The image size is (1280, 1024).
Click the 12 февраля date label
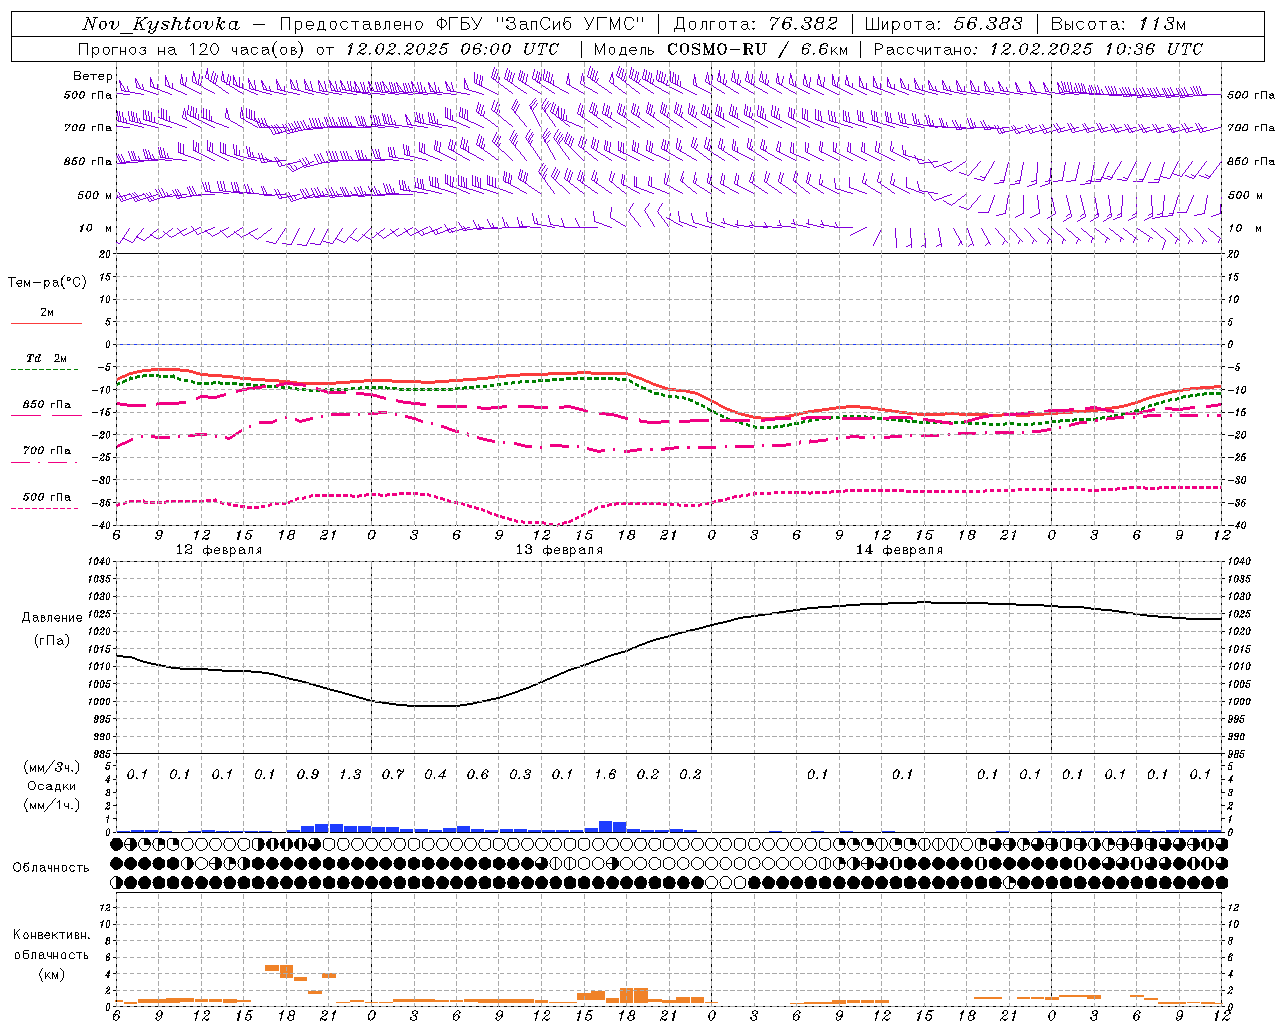pyautogui.click(x=219, y=550)
